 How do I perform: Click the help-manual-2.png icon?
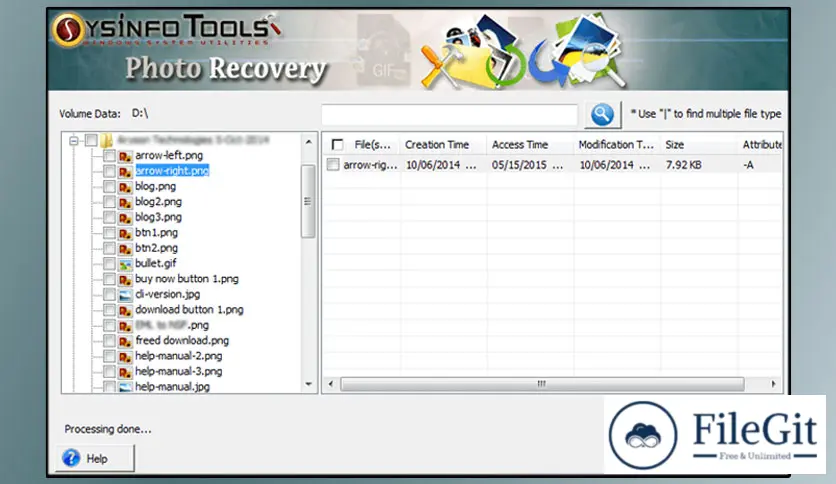[x=125, y=357]
